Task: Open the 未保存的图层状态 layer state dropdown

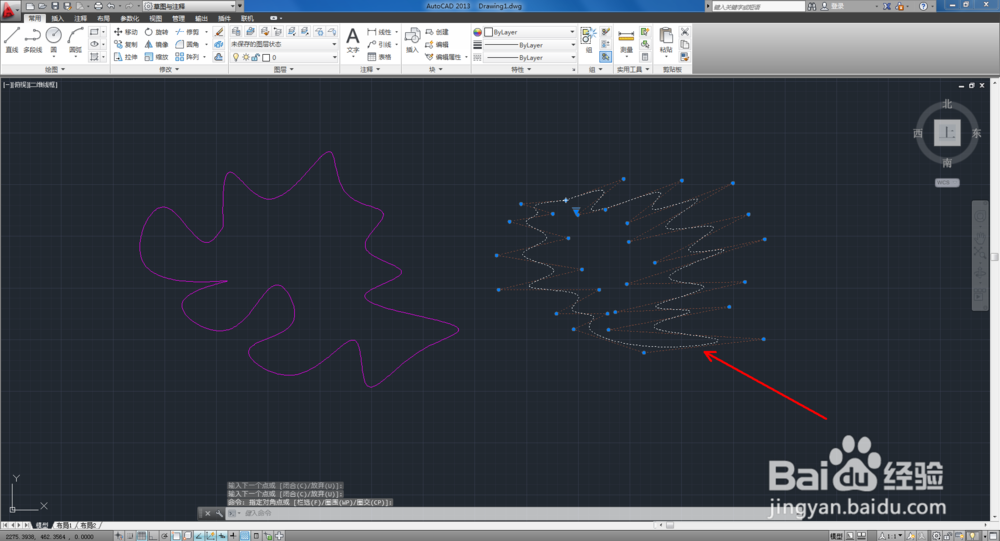Action: point(284,44)
